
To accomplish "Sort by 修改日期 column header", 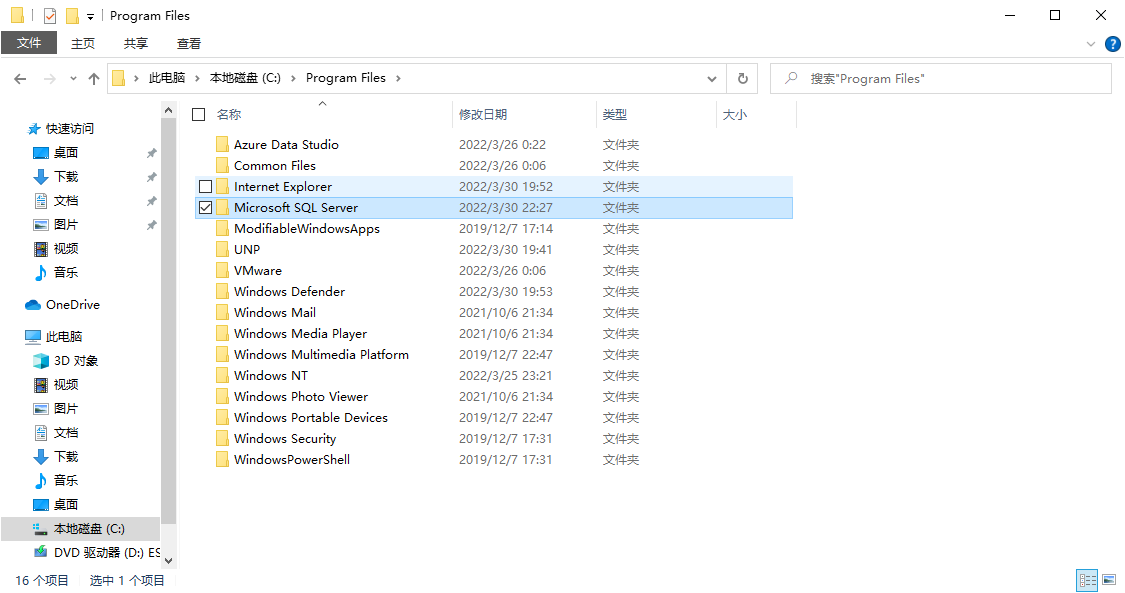I will click(483, 114).
